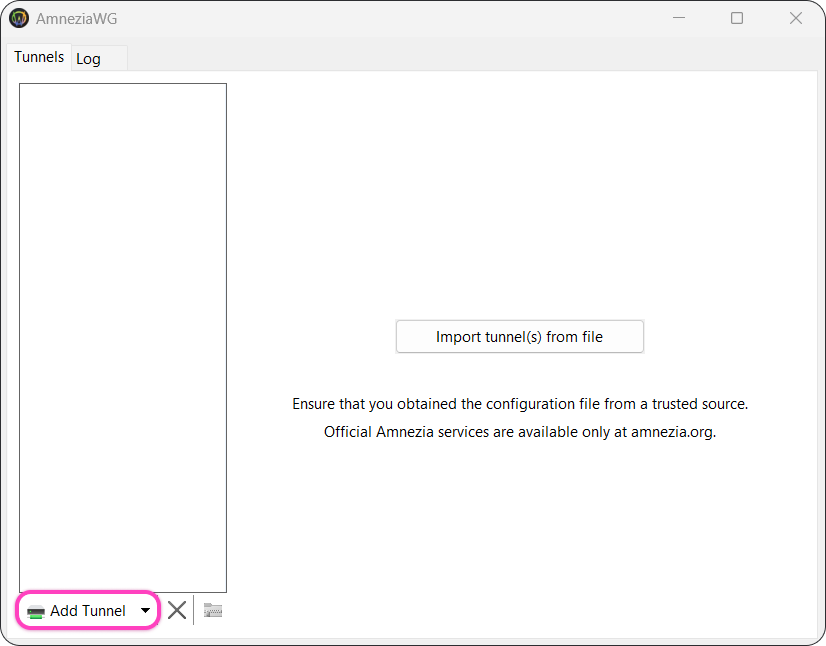Expand the Add Tunnel dropdown arrow
Image resolution: width=826 pixels, height=646 pixels.
145,611
